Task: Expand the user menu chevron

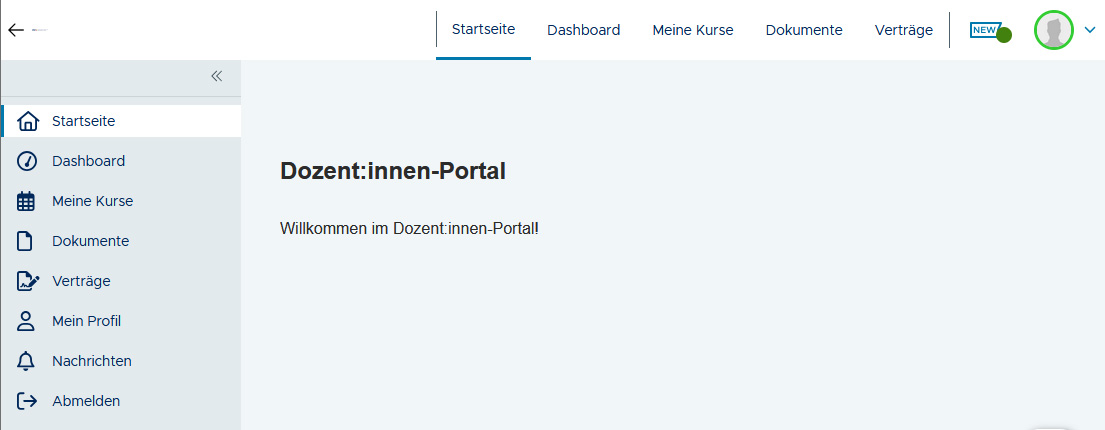Action: pos(1090,30)
